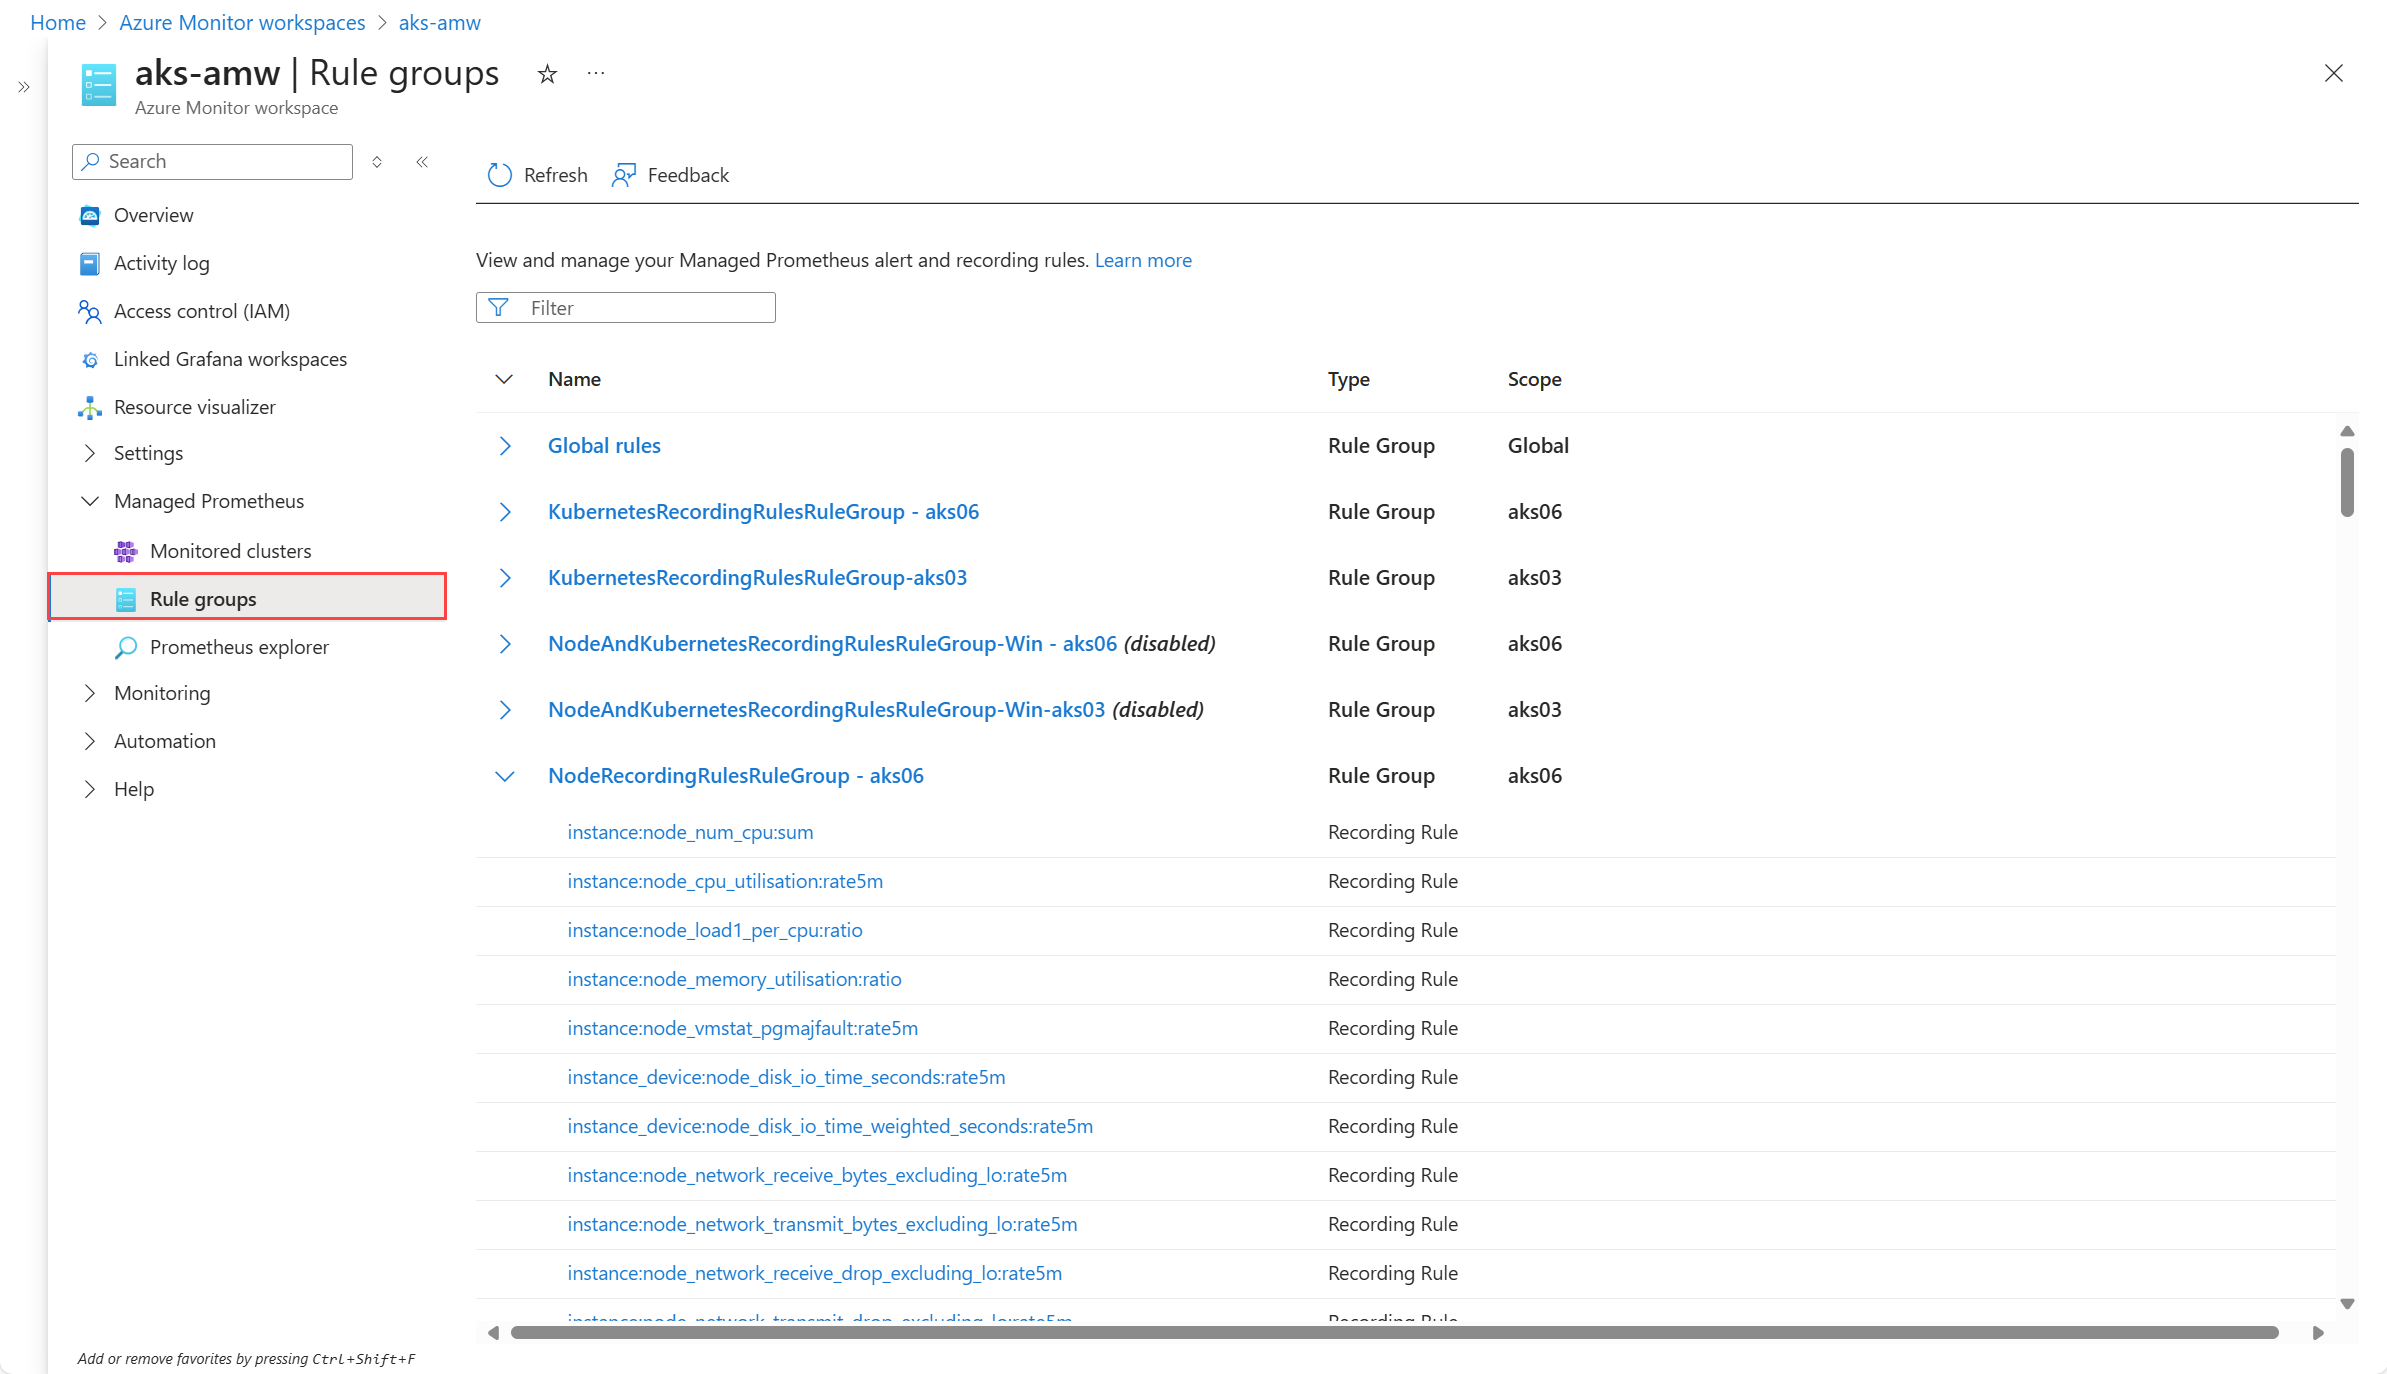The width and height of the screenshot is (2387, 1374).
Task: Expand the Global rules row
Action: (505, 446)
